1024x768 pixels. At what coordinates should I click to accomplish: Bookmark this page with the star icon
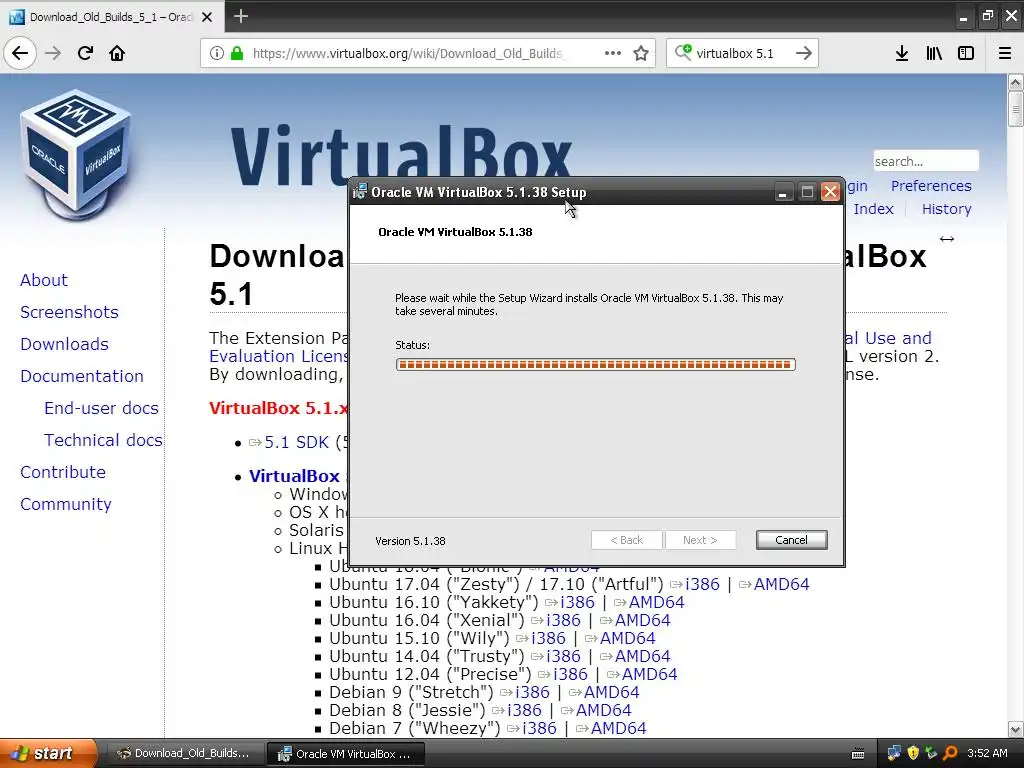click(x=641, y=53)
